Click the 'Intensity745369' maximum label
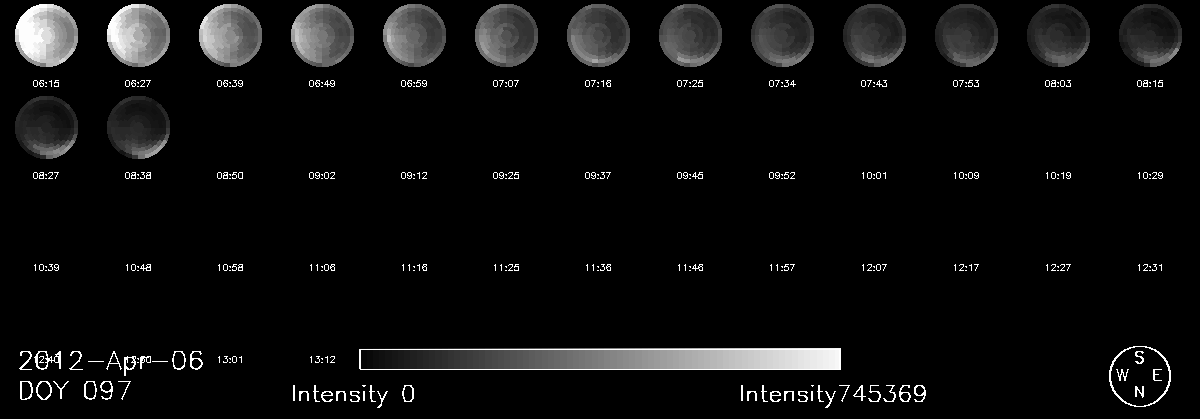The height and width of the screenshot is (419, 1200). pyautogui.click(x=833, y=394)
